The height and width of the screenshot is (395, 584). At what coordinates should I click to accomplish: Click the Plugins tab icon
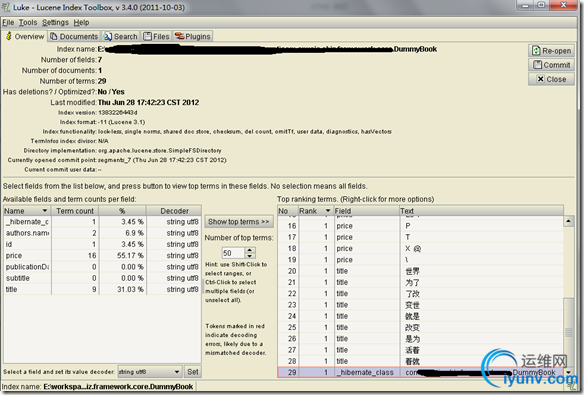[180, 36]
